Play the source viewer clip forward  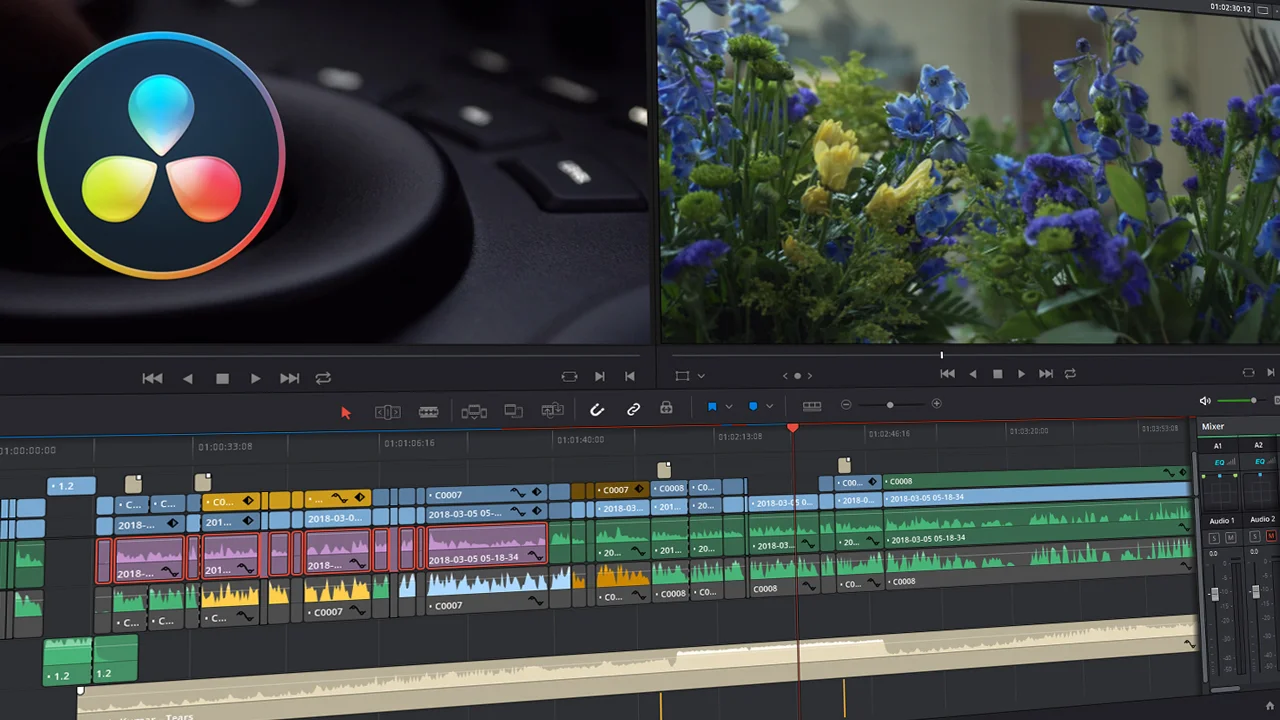coord(255,378)
